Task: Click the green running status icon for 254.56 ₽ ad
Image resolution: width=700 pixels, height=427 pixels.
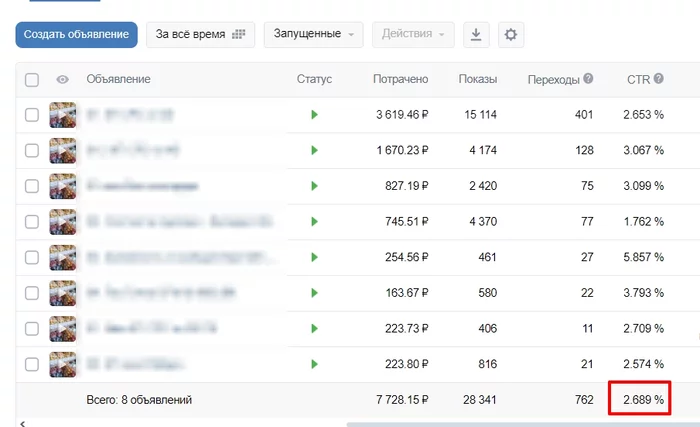Action: tap(314, 258)
